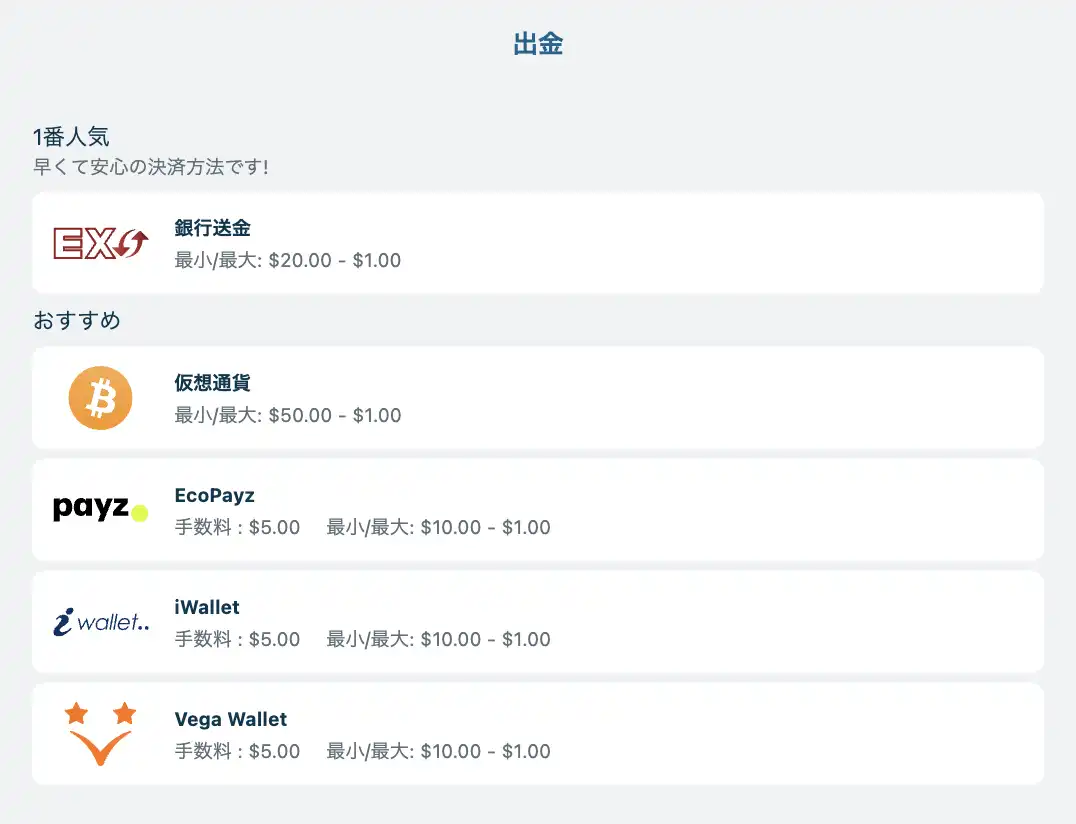Click the Vega Wallet star logo
This screenshot has height=824, width=1076.
[x=100, y=734]
